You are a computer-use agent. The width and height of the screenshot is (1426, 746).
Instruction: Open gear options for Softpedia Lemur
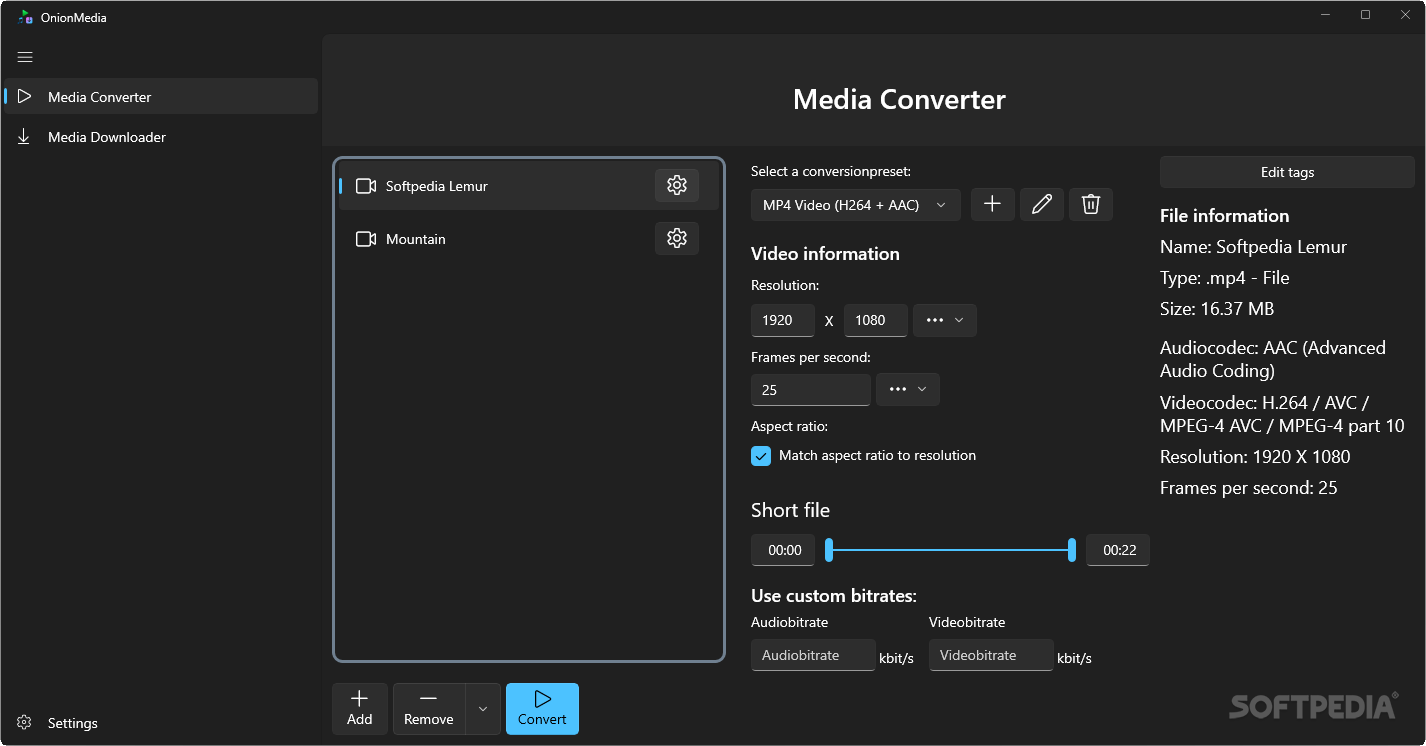pyautogui.click(x=677, y=185)
